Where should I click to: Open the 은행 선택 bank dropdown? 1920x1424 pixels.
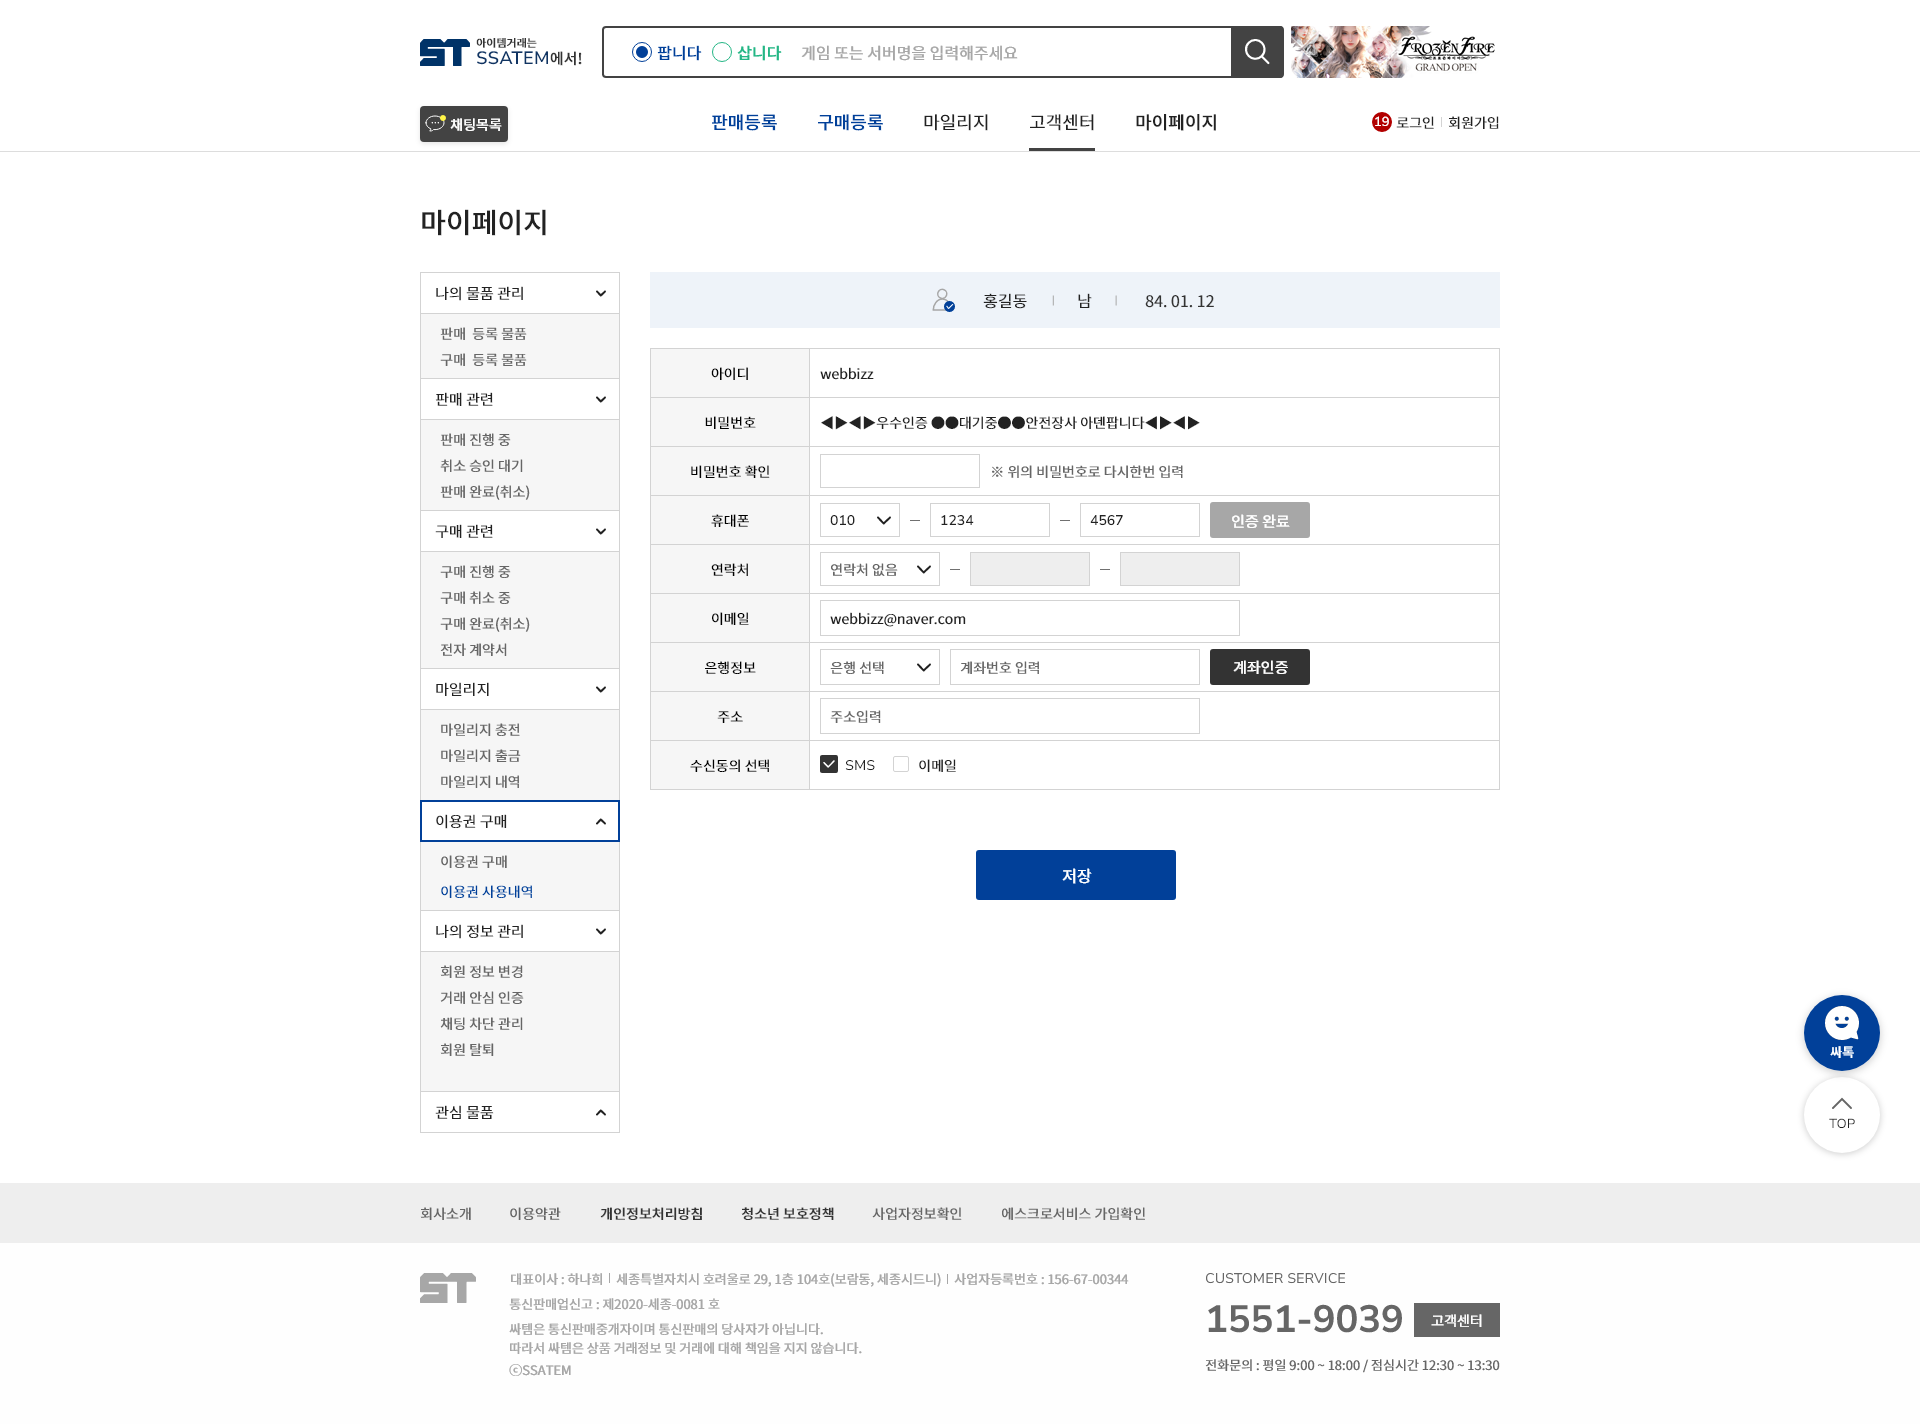[x=880, y=667]
